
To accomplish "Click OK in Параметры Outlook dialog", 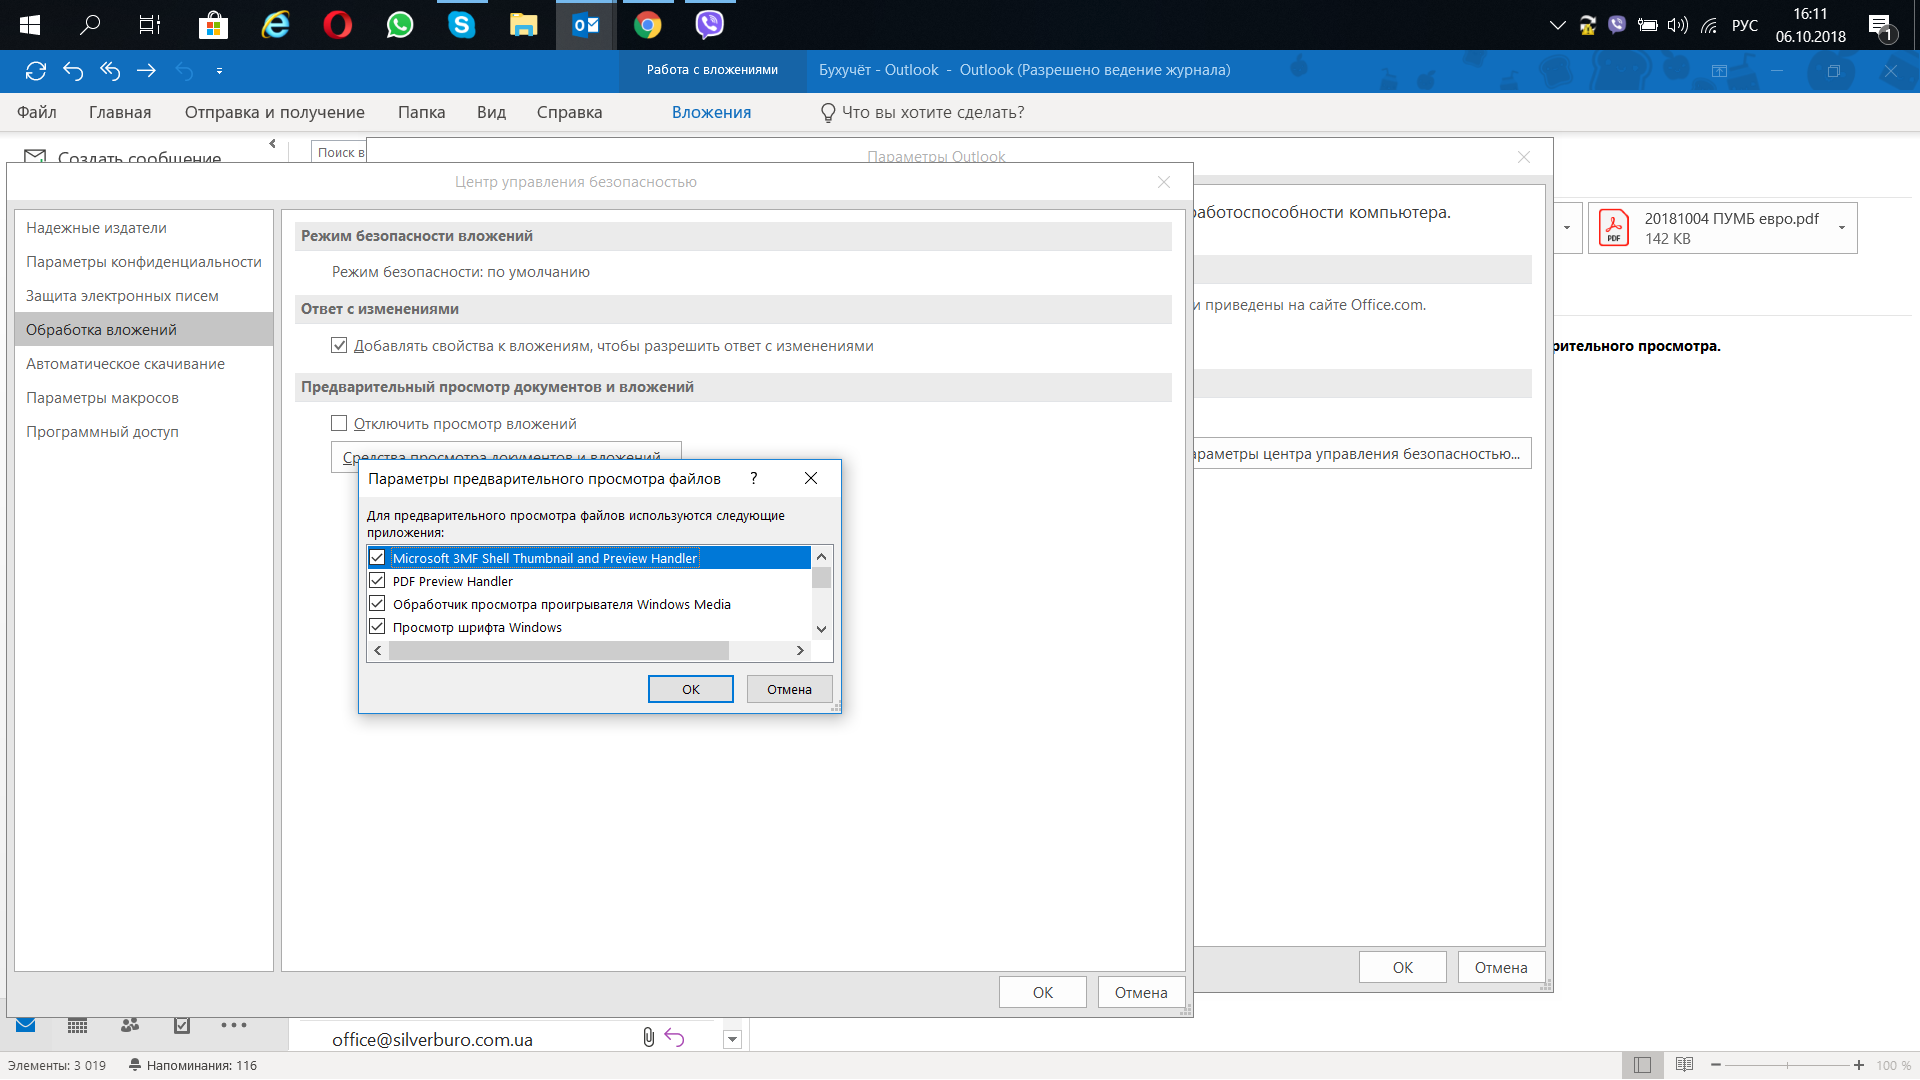I will click(1403, 967).
